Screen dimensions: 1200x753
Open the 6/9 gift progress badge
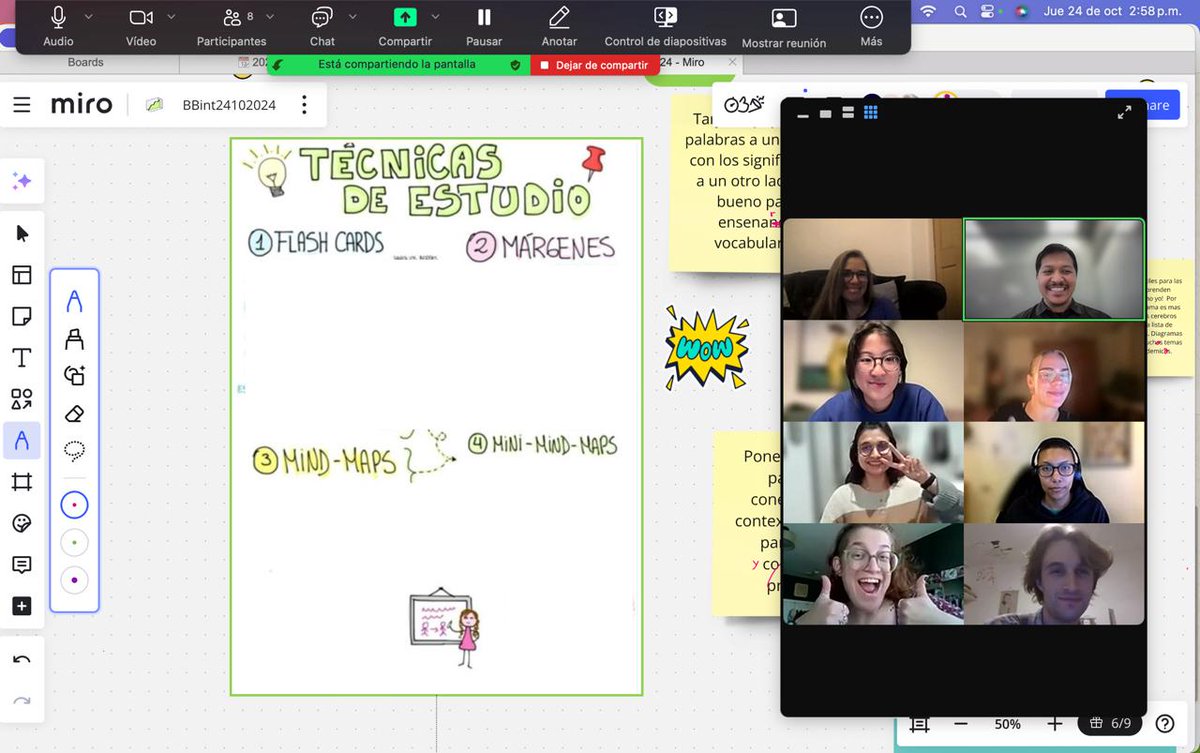tap(1110, 723)
